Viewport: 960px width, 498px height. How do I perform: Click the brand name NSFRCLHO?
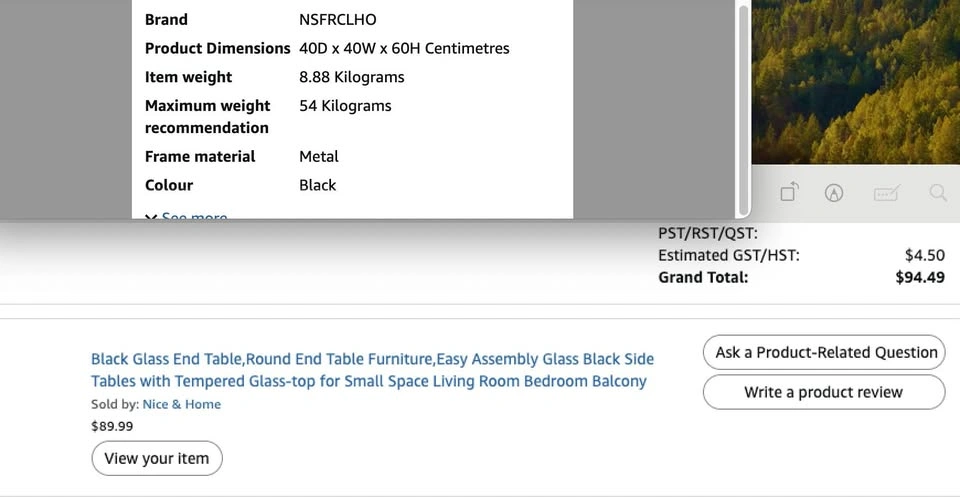coord(338,19)
